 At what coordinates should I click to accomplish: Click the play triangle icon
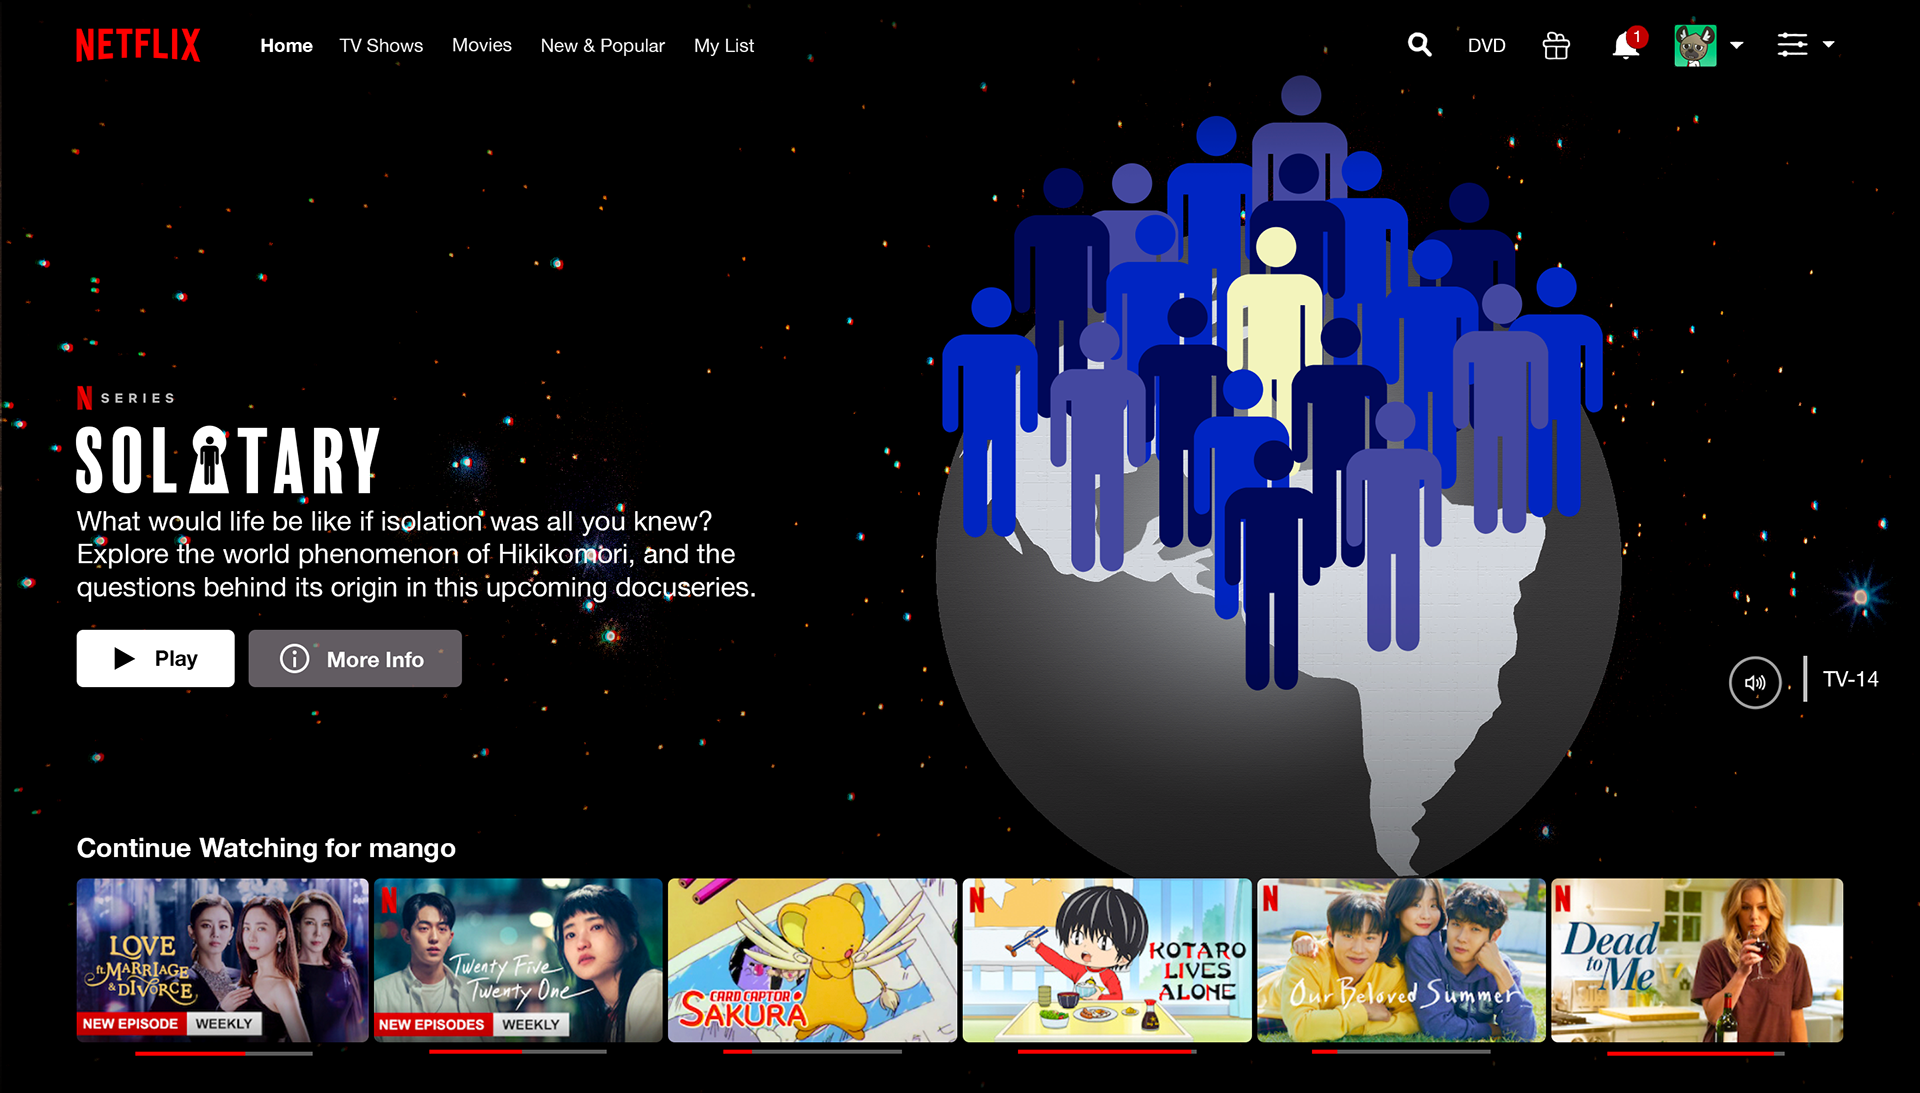[124, 659]
